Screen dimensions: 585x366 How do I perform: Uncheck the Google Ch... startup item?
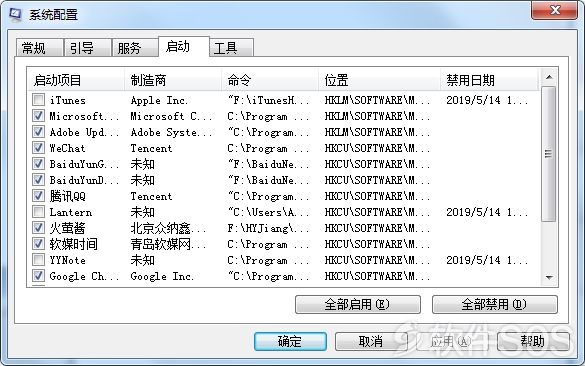pos(38,276)
